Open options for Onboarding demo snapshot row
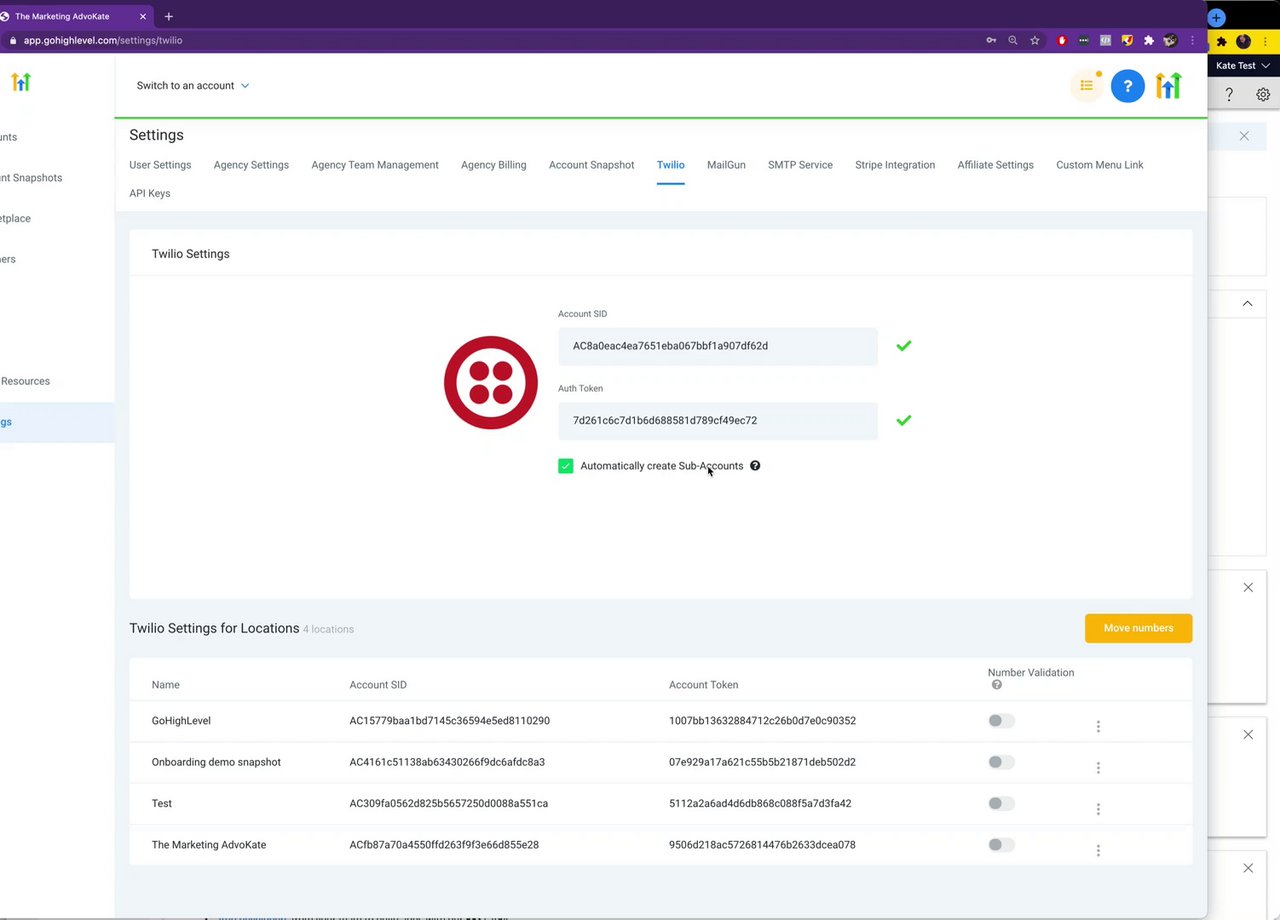Image resolution: width=1280 pixels, height=920 pixels. 1098,767
